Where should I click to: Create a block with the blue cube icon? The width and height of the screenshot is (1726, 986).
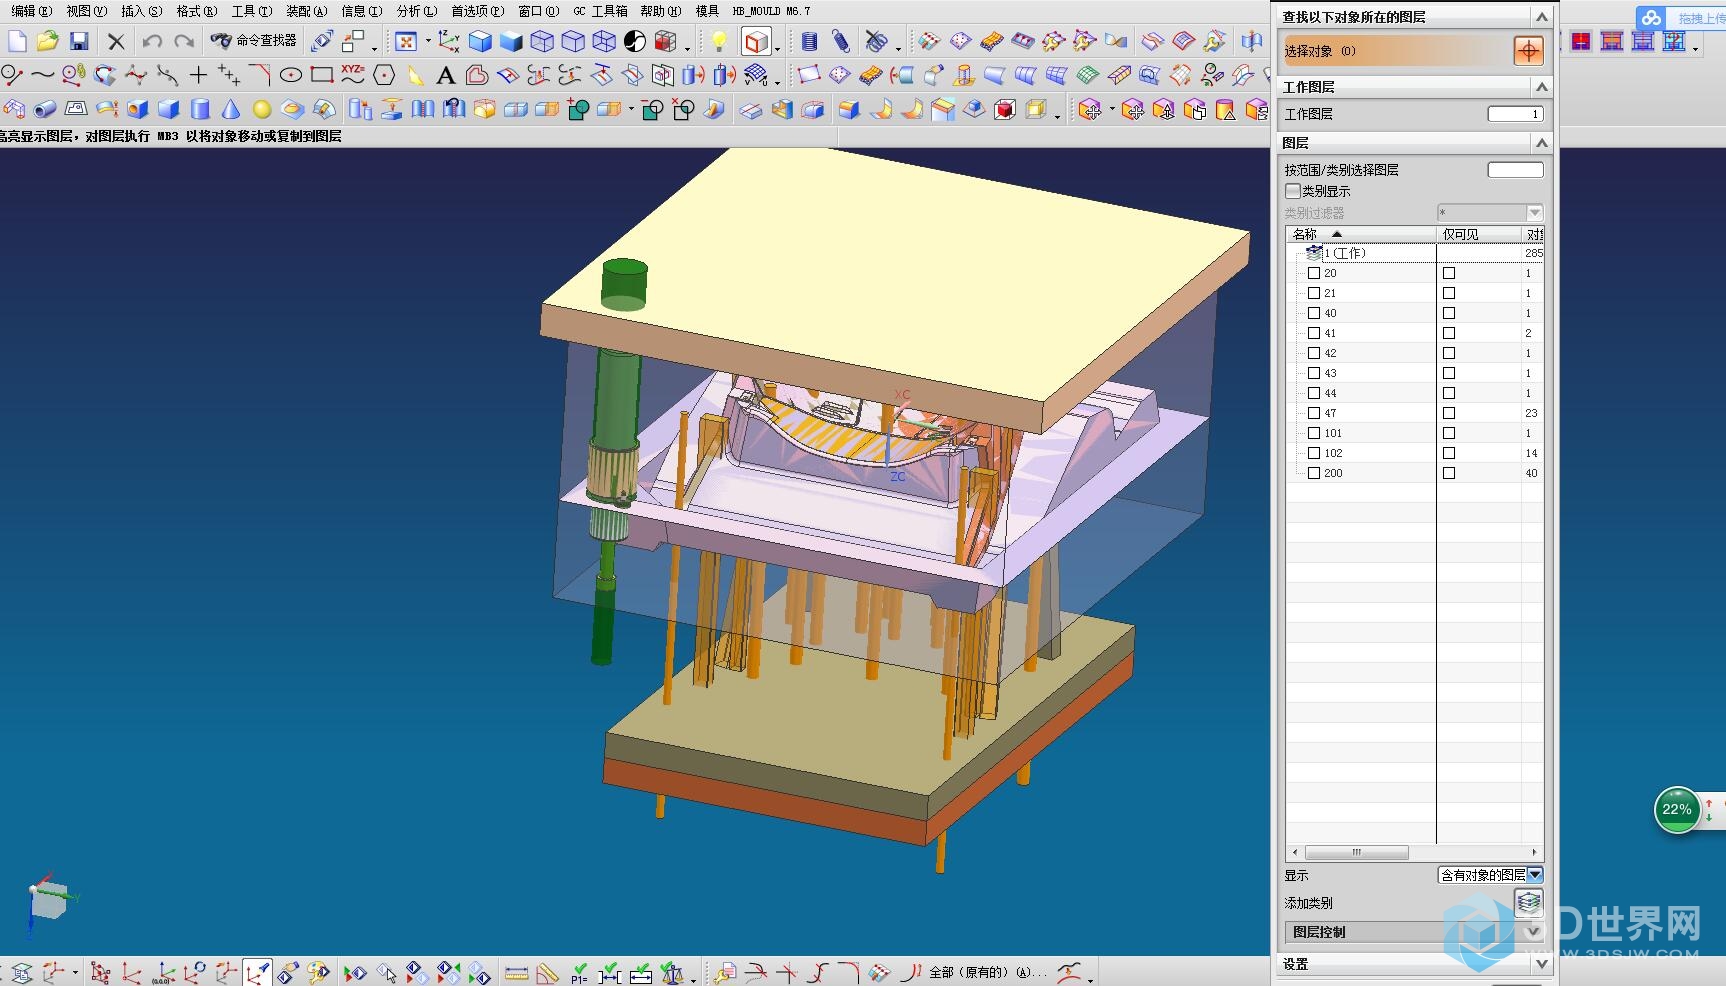coord(169,109)
